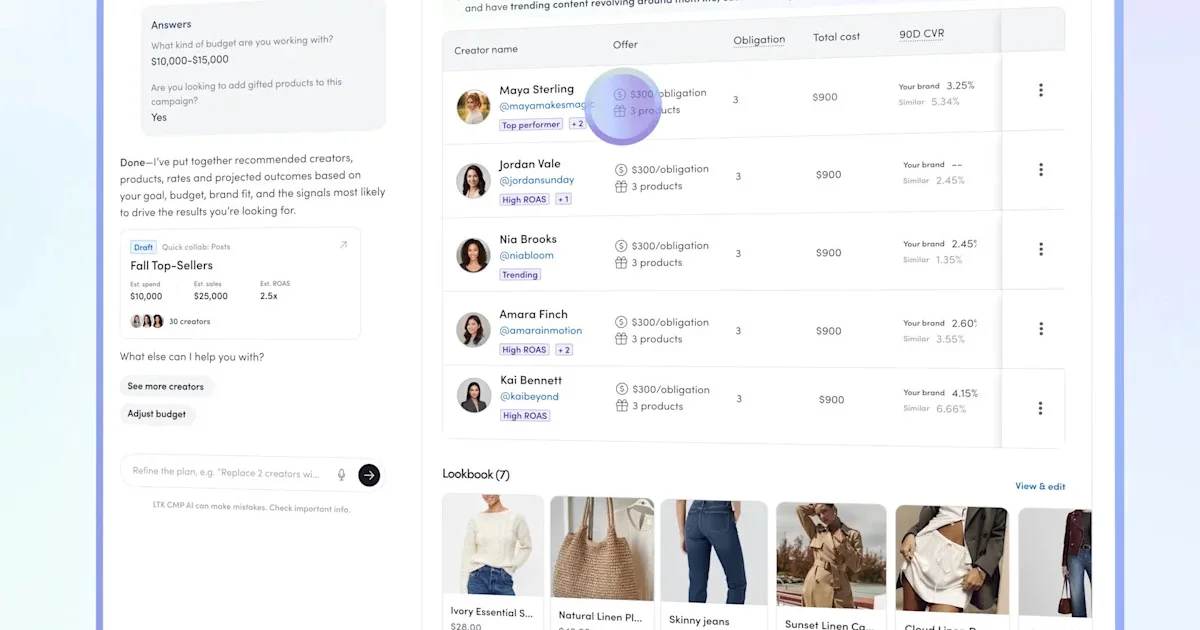Click the See more creators button

pos(166,387)
